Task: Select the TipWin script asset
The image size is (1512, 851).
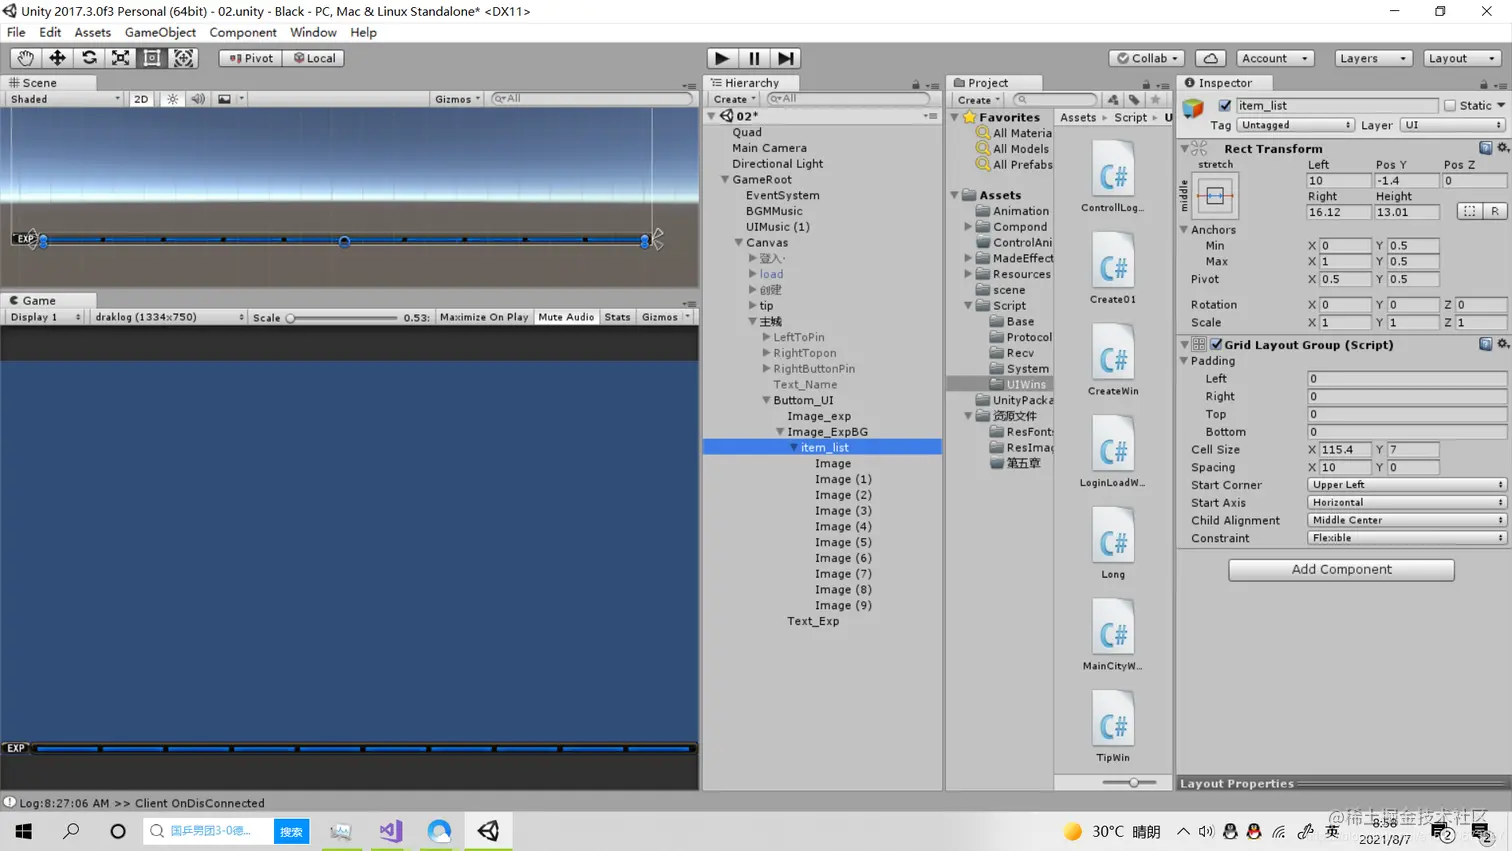Action: coord(1113,726)
